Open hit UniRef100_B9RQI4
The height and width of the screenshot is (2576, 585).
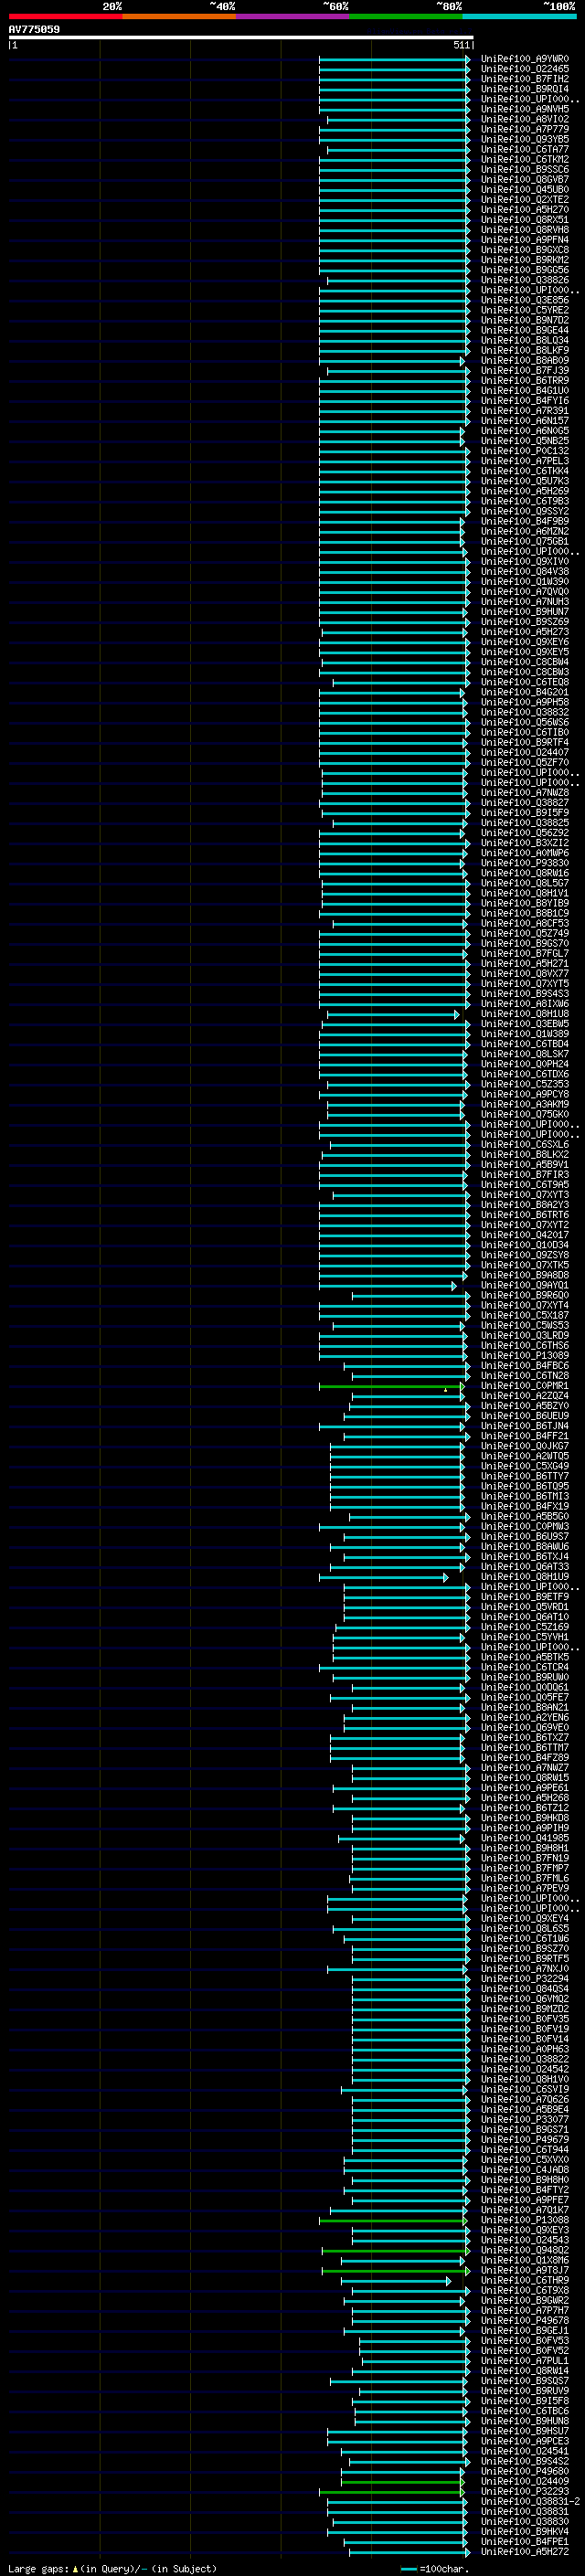click(x=524, y=89)
